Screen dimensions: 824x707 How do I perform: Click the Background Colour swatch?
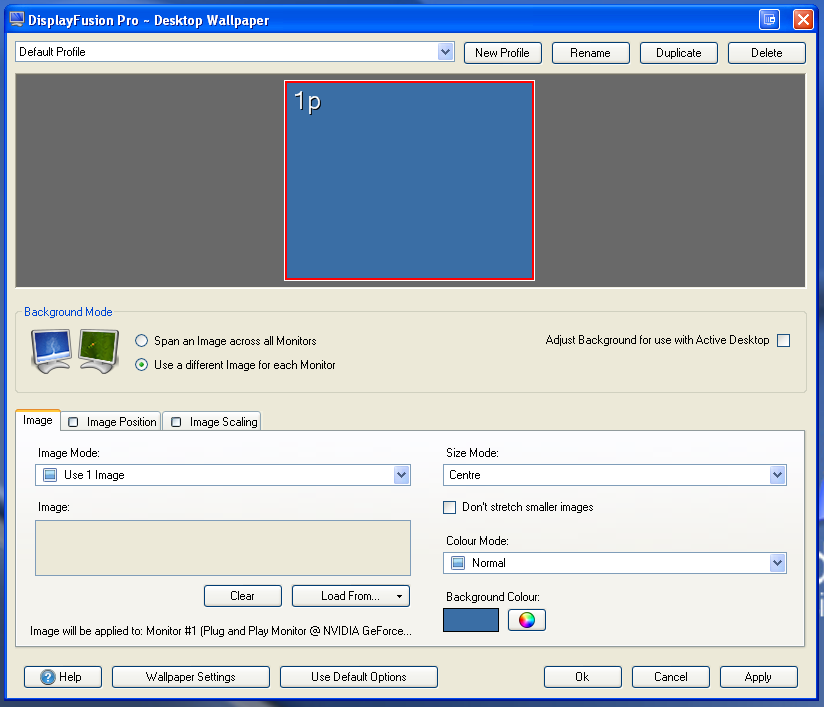click(470, 620)
